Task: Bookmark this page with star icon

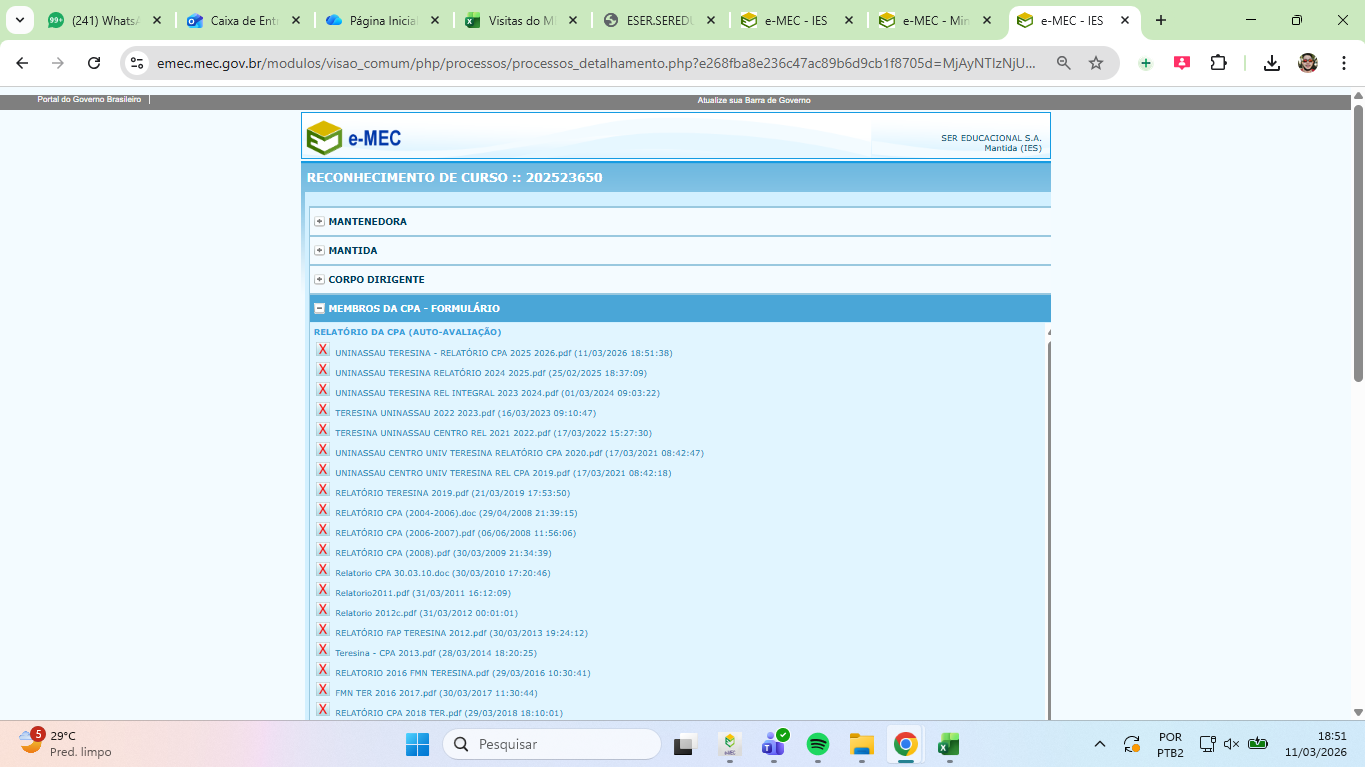Action: click(x=1096, y=63)
